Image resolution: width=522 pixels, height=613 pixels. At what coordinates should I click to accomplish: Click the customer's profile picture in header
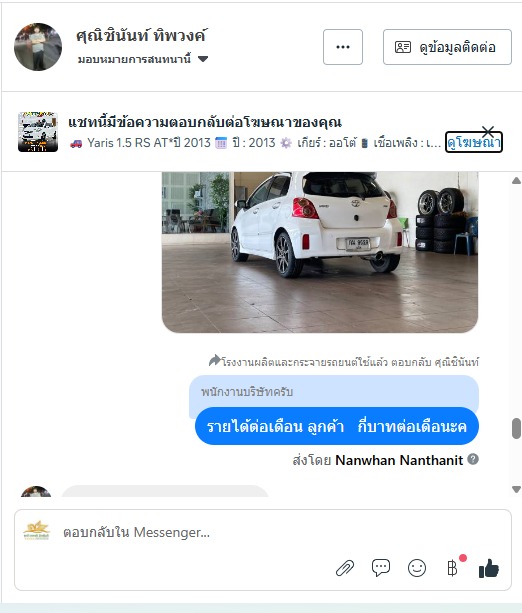click(x=38, y=47)
